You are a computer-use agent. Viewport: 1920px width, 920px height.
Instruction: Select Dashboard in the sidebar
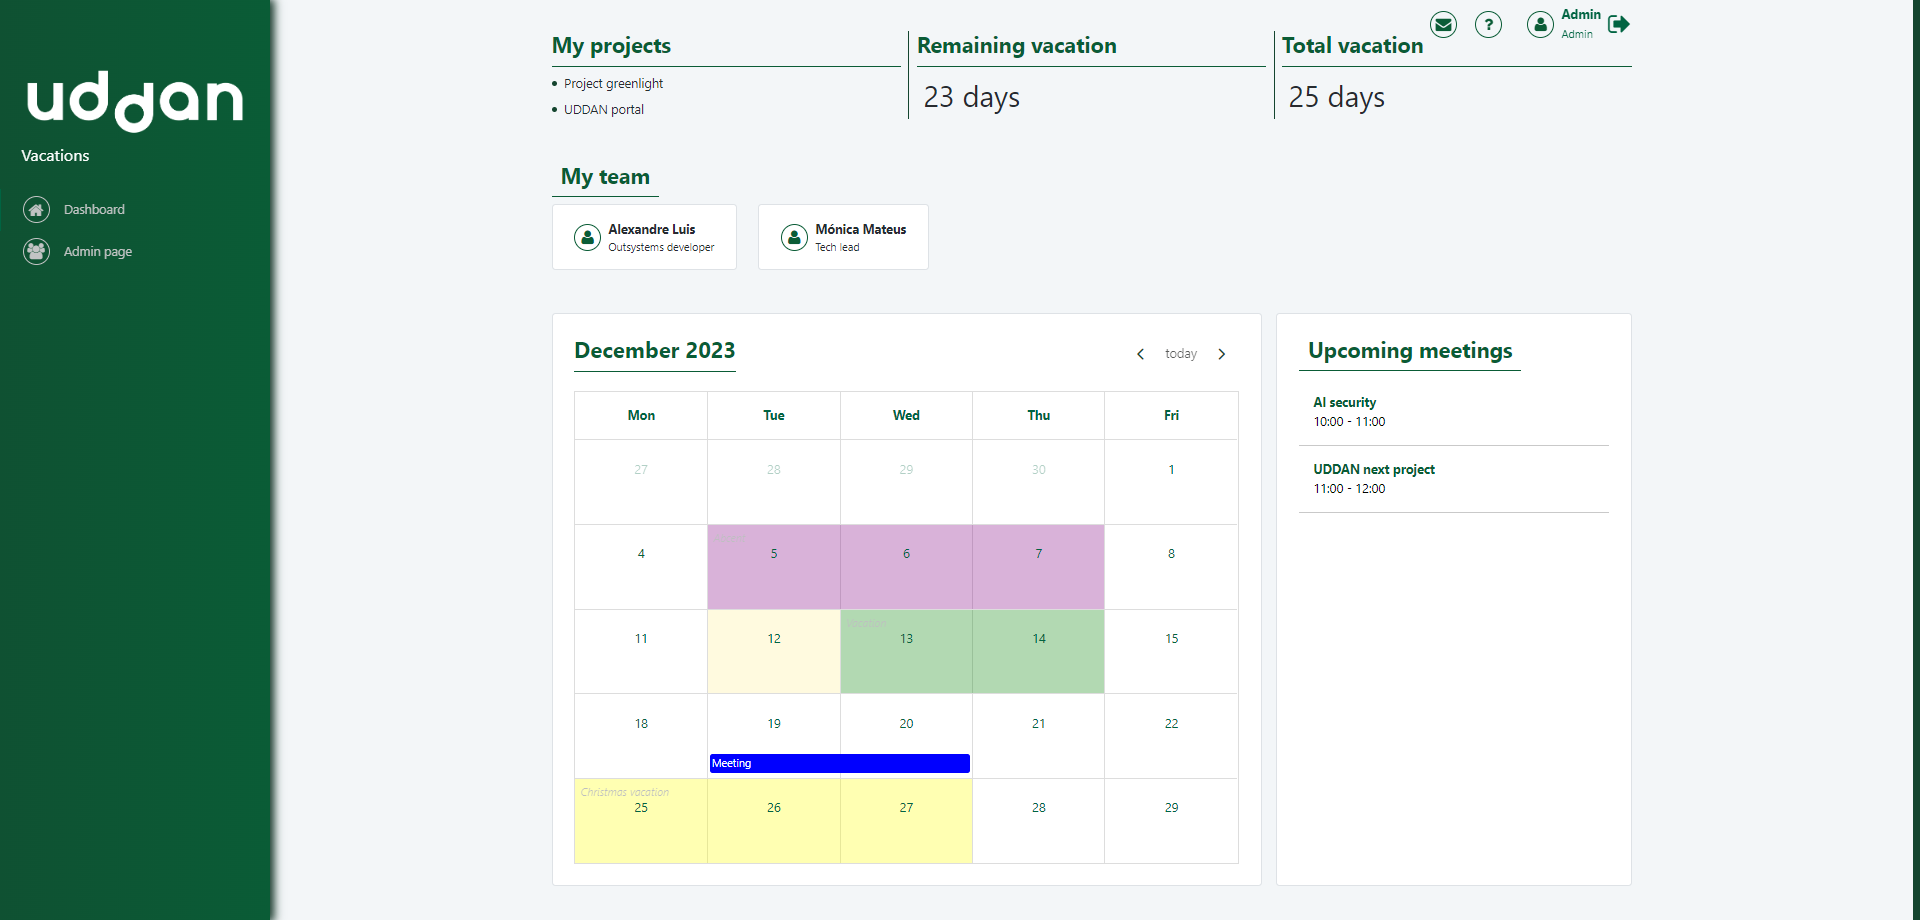(x=95, y=209)
